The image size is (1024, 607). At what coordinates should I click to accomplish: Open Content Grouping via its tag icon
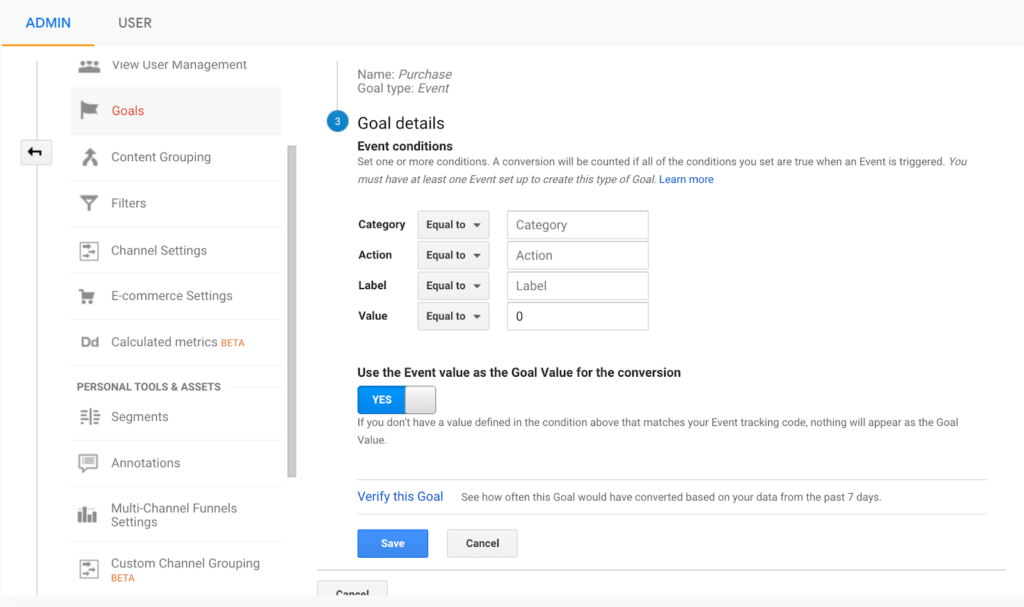tap(90, 157)
